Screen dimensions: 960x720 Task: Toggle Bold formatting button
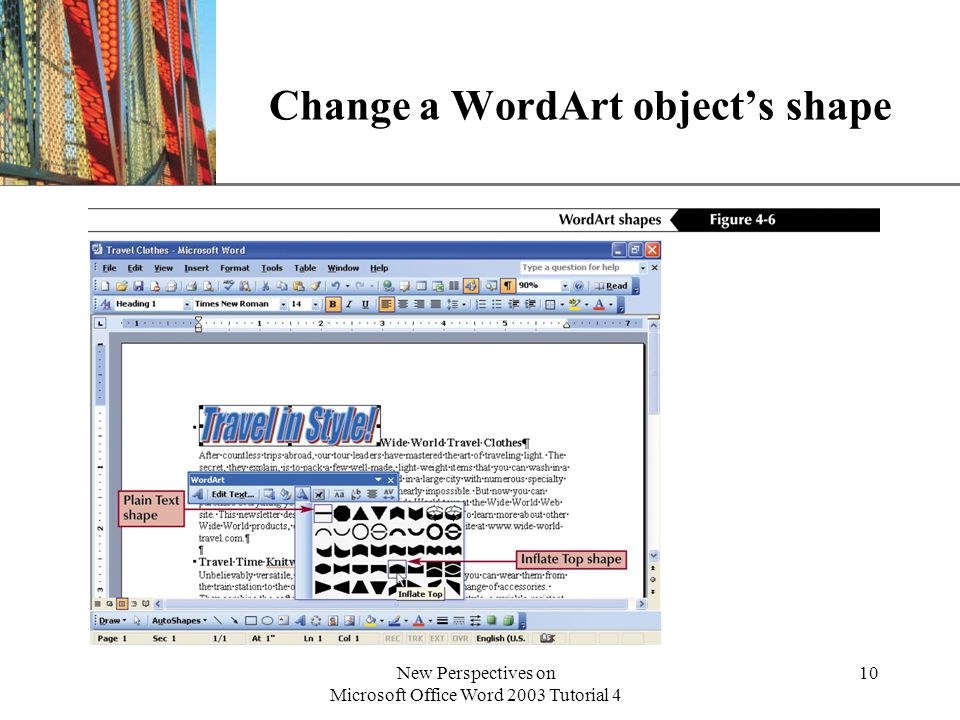332,304
